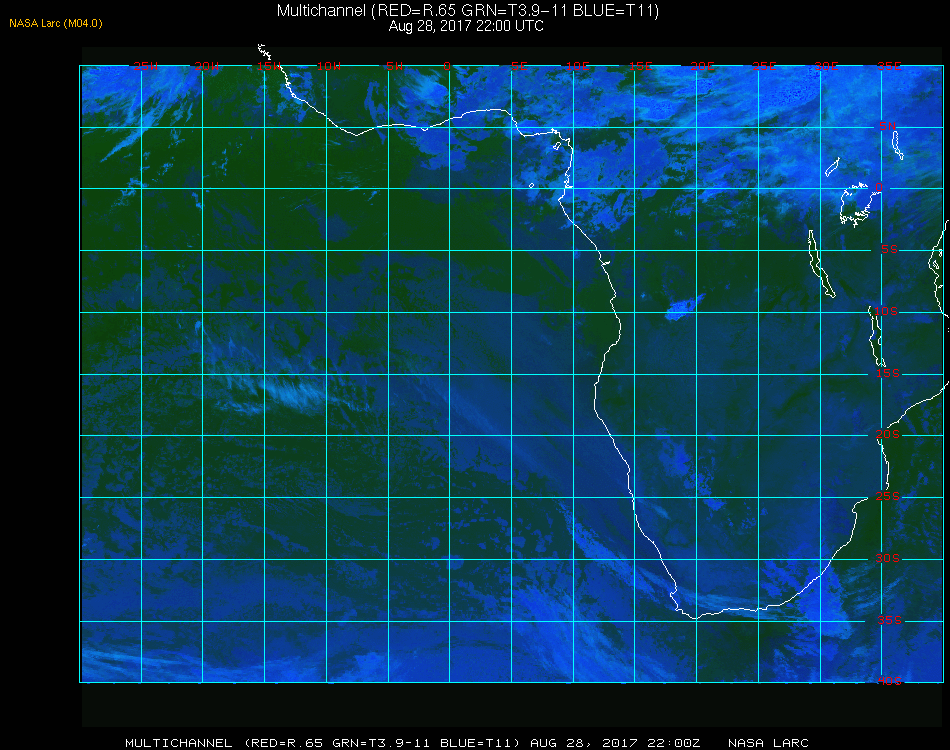
Task: Click the '35S' latitude label
Action: (889, 620)
